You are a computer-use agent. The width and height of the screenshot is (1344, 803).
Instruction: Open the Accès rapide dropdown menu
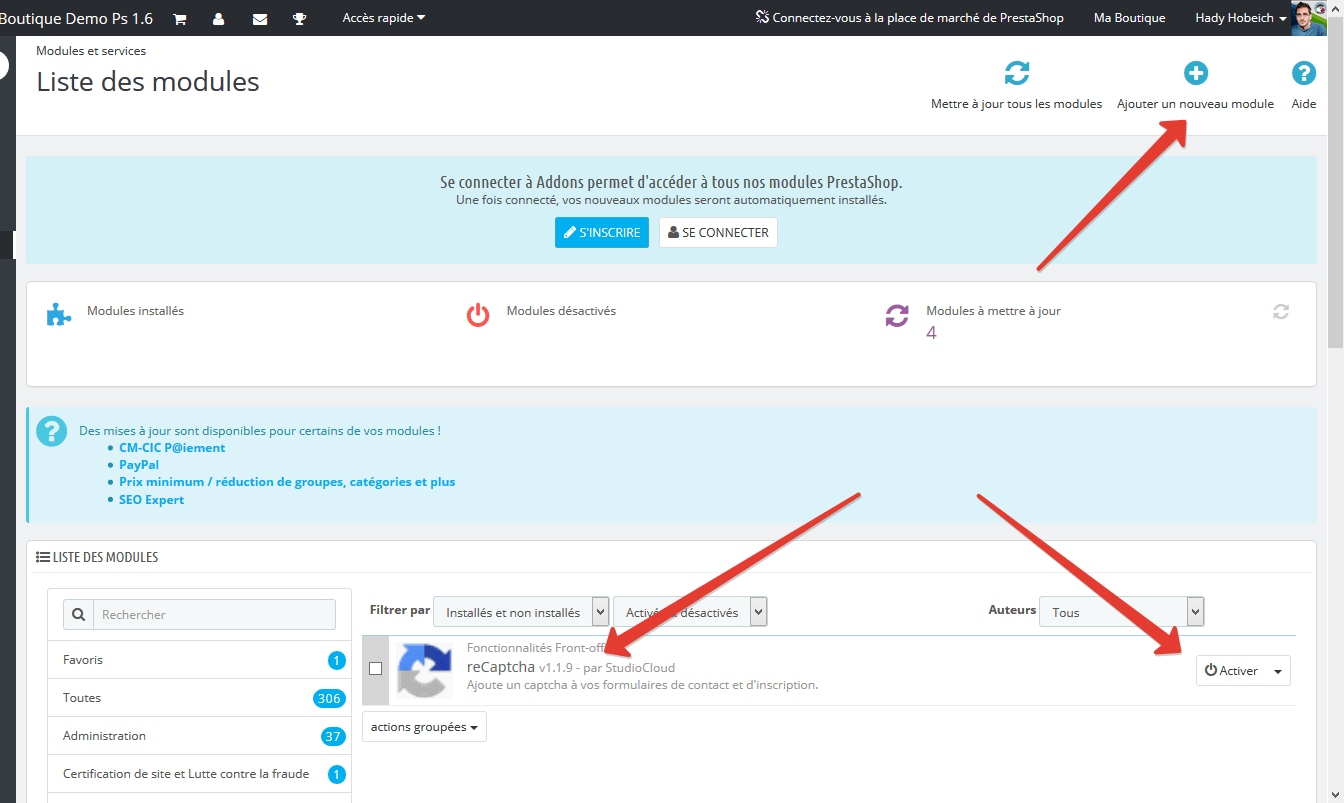click(x=384, y=18)
